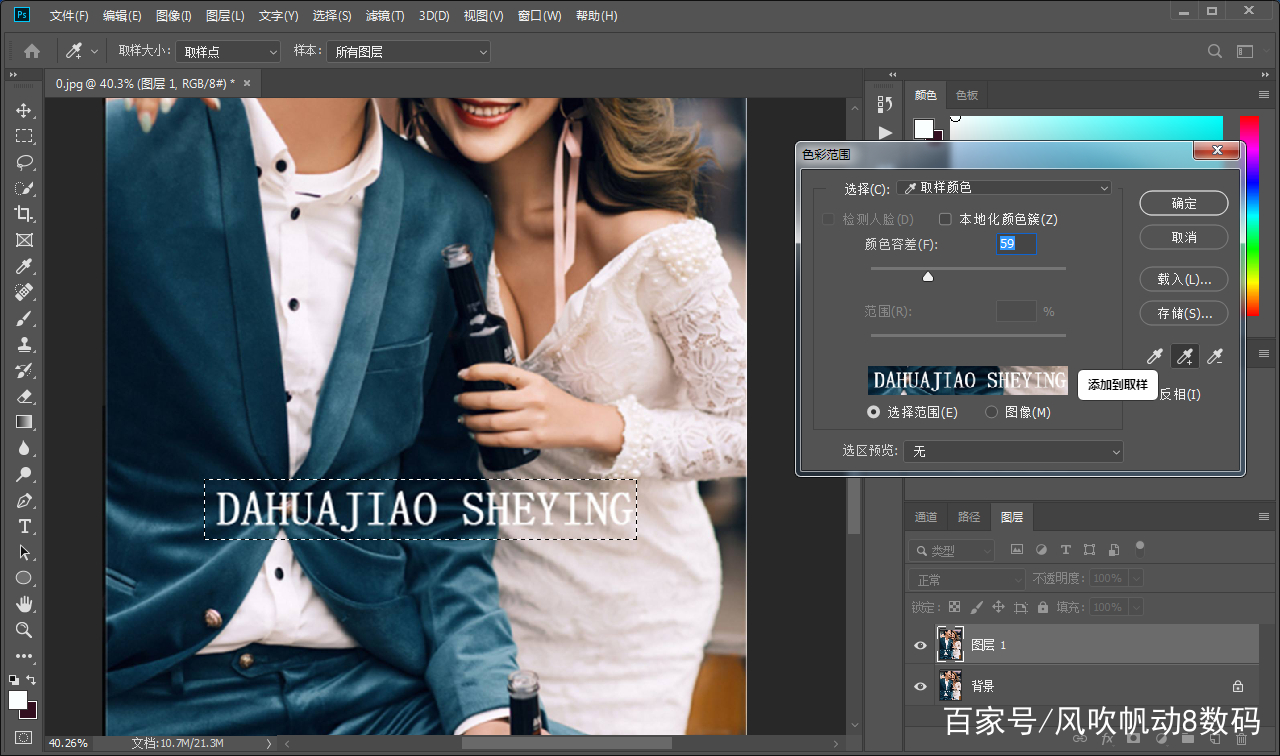Select the Hand tool
1280x756 pixels.
pos(24,604)
